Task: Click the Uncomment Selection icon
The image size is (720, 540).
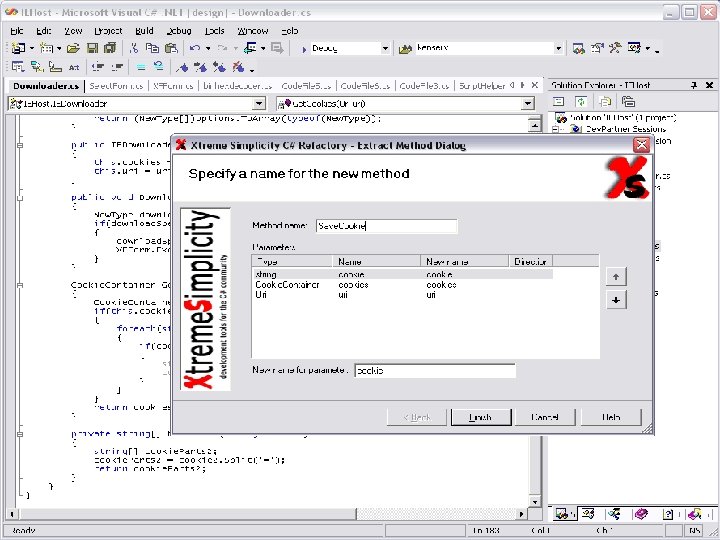Action: [158, 67]
